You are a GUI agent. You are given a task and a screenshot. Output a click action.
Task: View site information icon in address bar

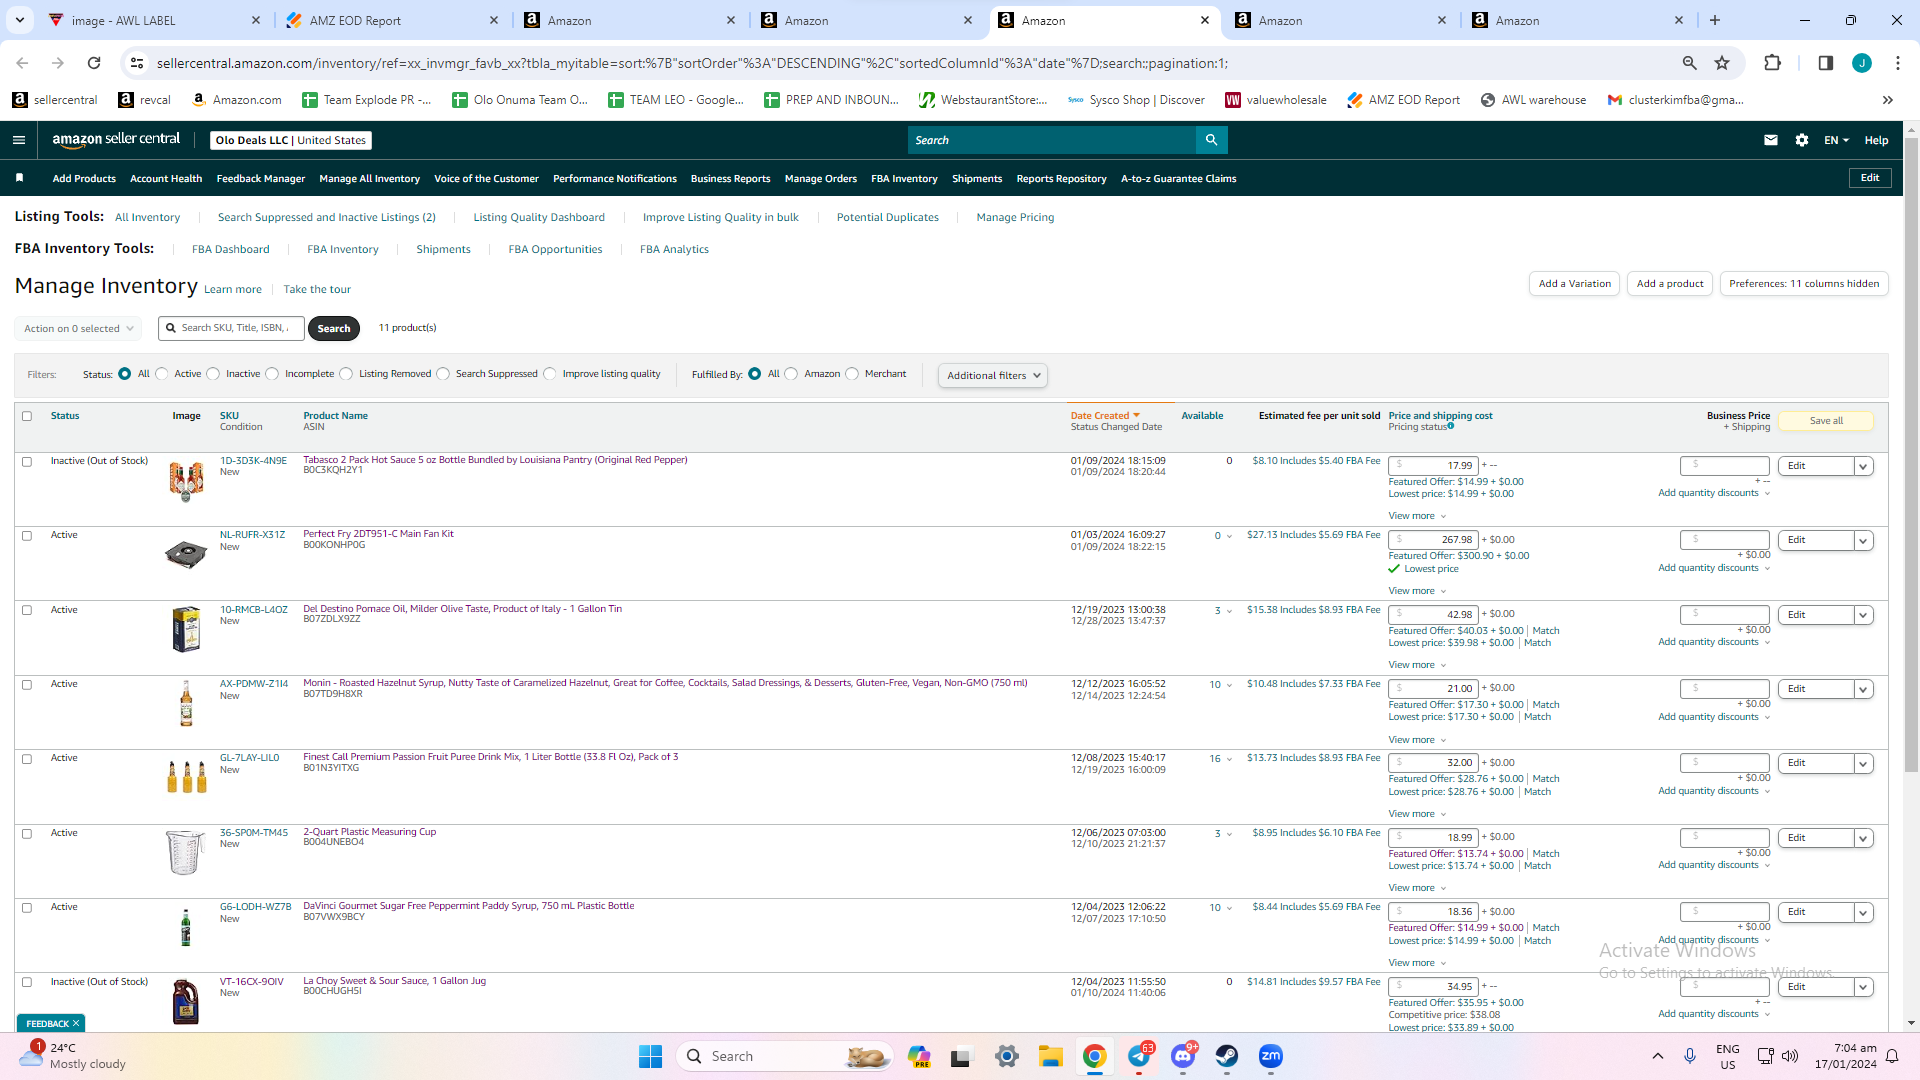point(137,63)
